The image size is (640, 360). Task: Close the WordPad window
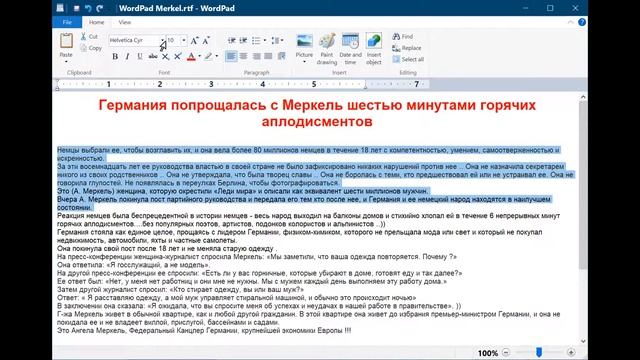pyautogui.click(x=576, y=8)
